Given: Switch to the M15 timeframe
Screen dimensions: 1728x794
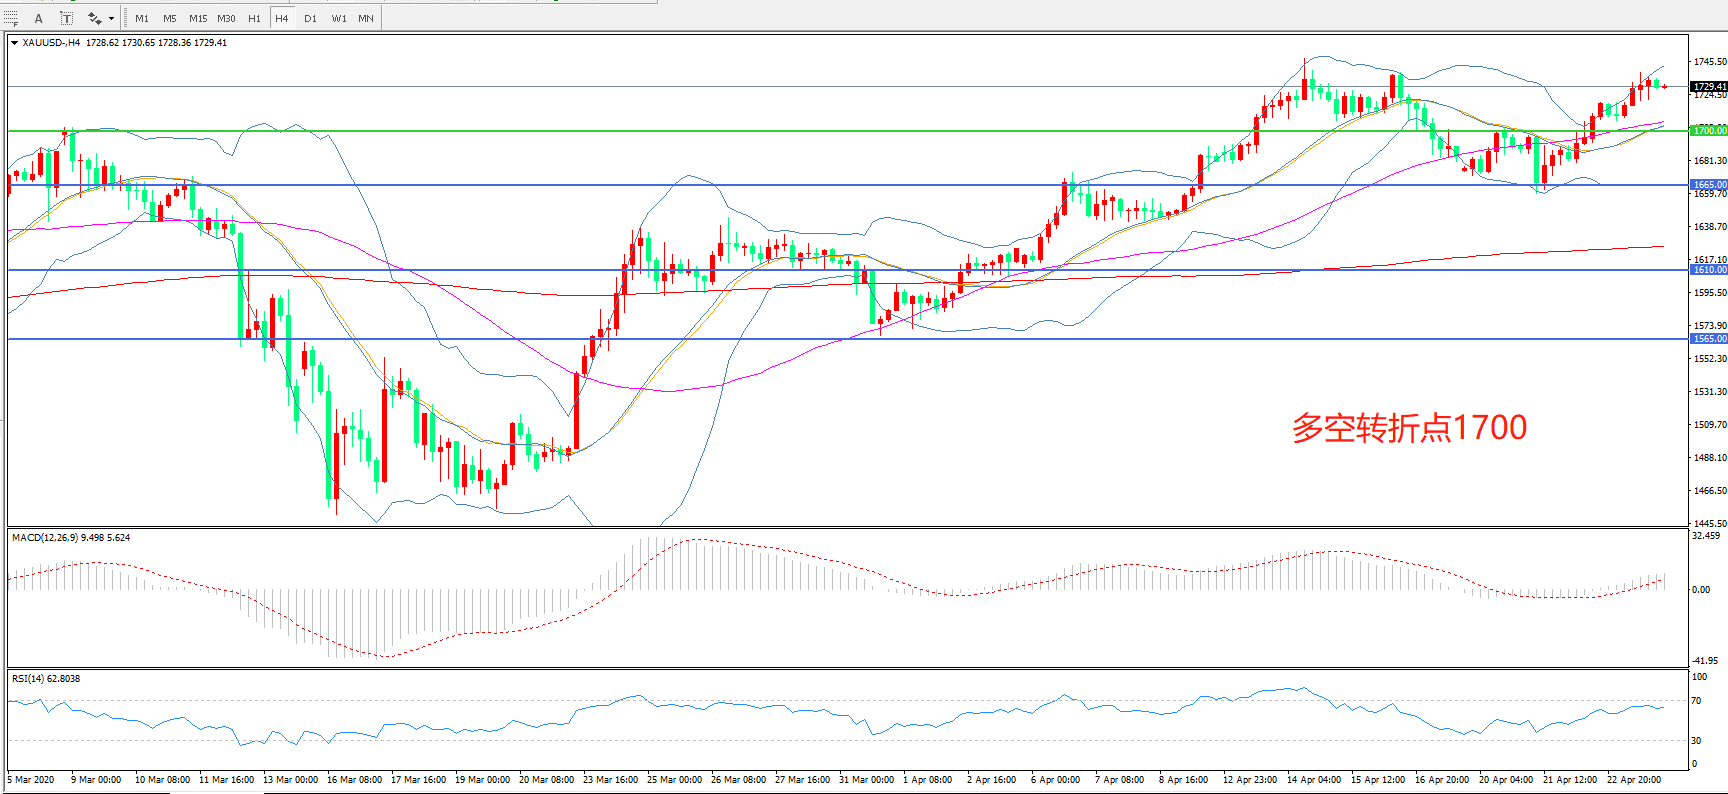Looking at the screenshot, I should pyautogui.click(x=198, y=18).
